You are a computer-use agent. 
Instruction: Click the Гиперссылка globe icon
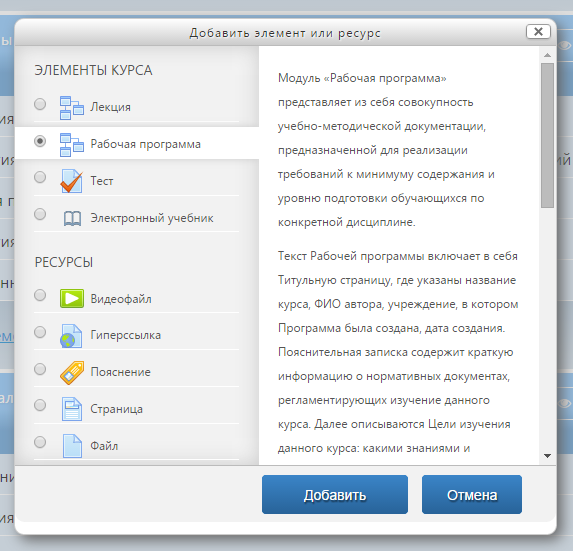point(71,336)
